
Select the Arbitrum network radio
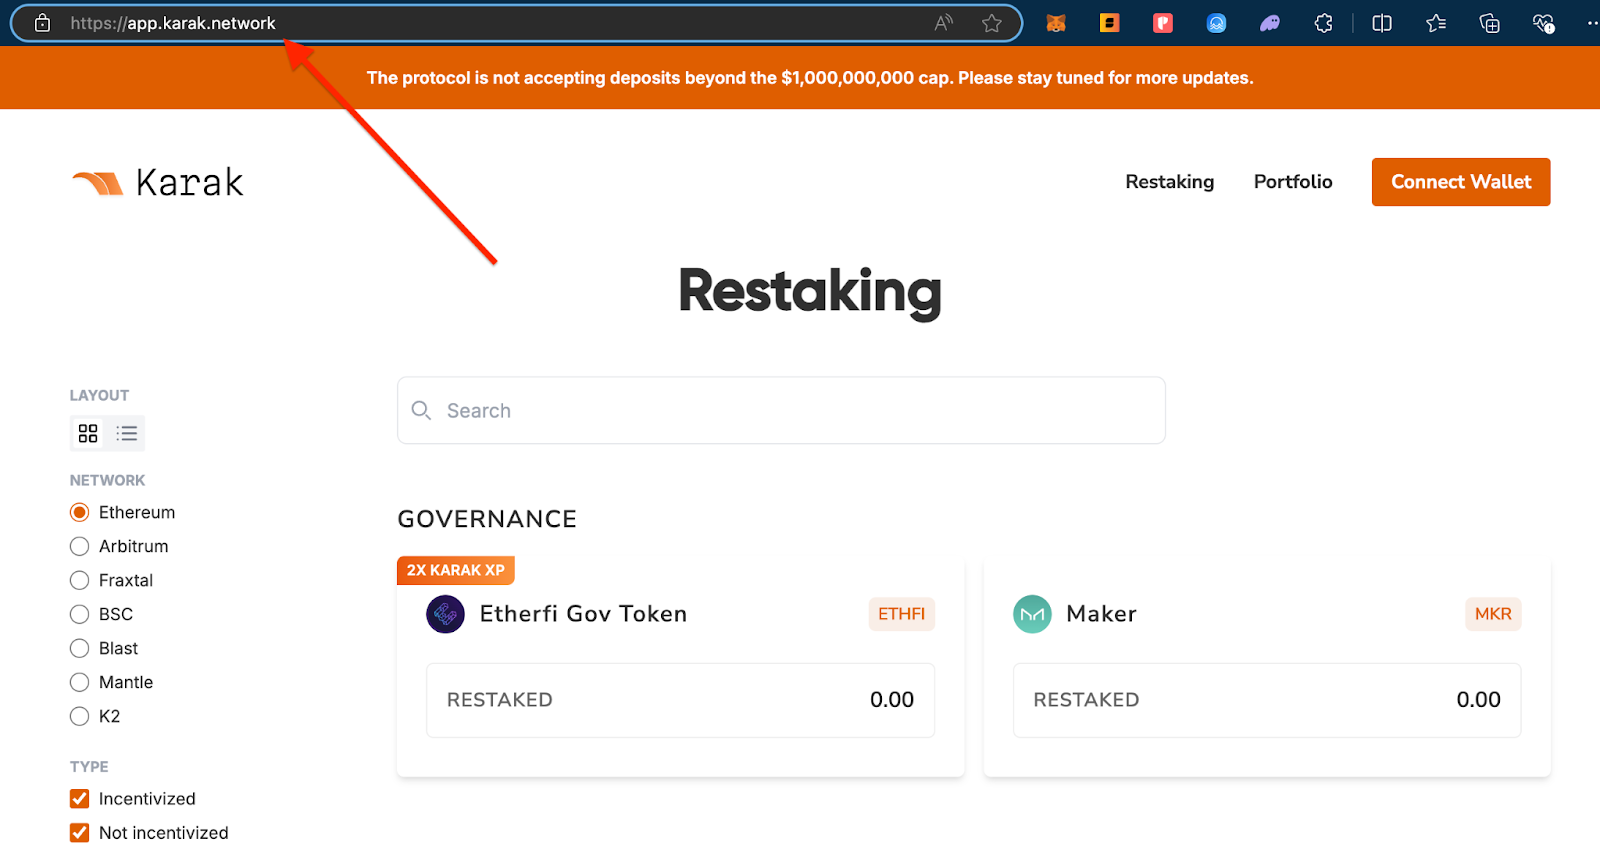click(x=80, y=546)
